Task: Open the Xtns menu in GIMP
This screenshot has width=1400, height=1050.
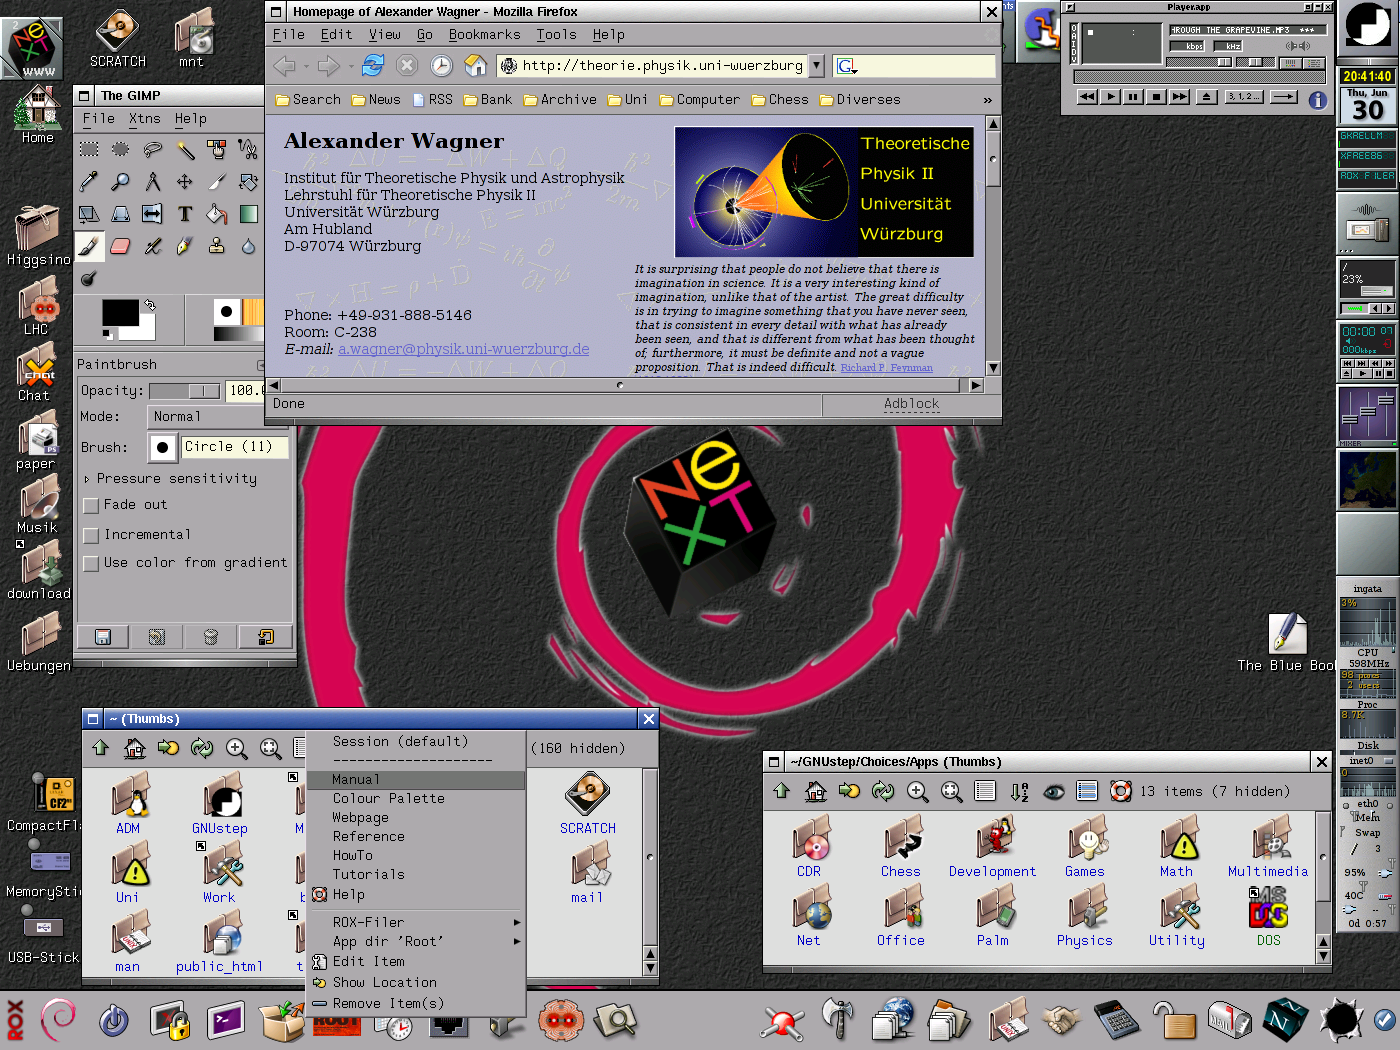Action: coord(145,119)
